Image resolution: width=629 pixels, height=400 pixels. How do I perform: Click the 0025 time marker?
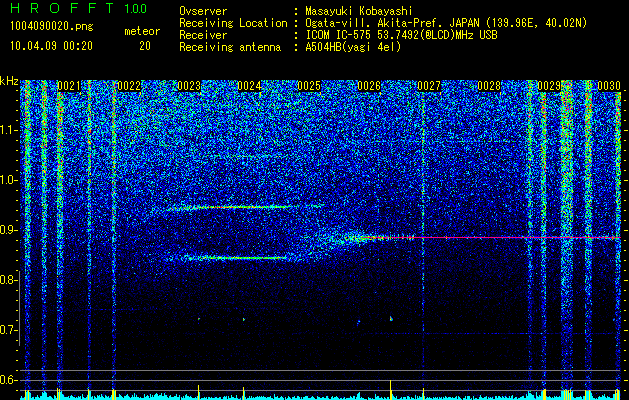[309, 86]
